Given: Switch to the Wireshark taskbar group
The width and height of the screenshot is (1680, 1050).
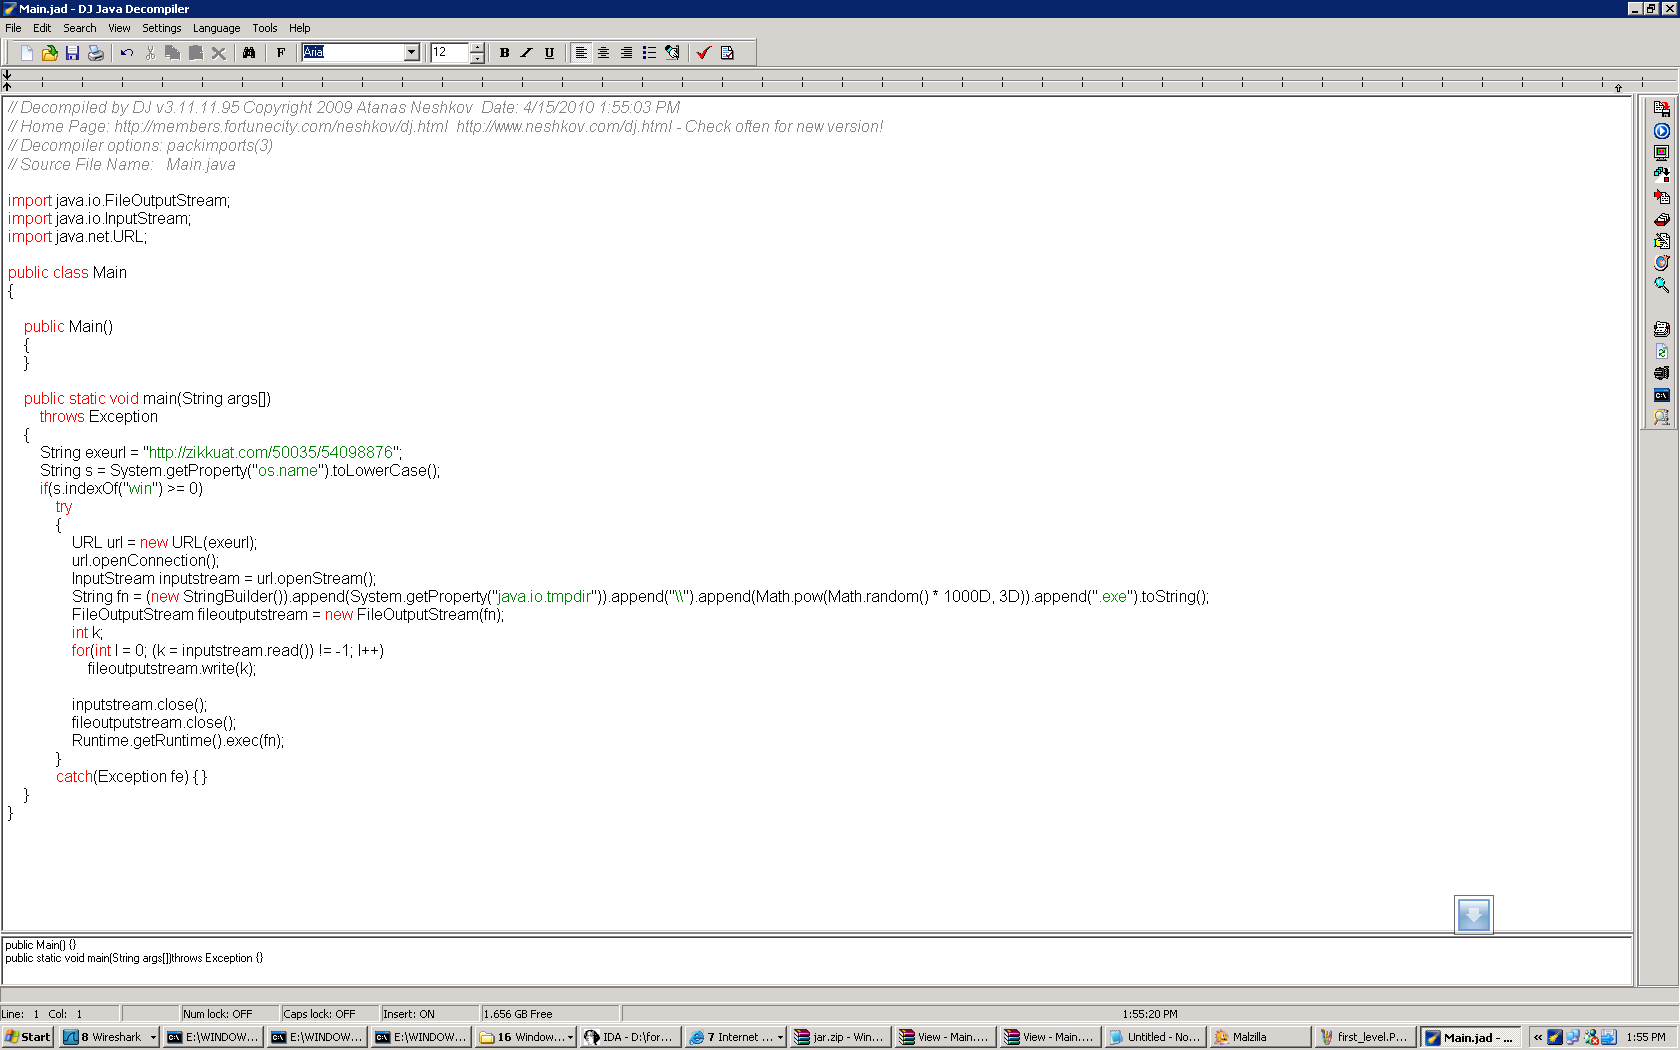Looking at the screenshot, I should tap(110, 1037).
